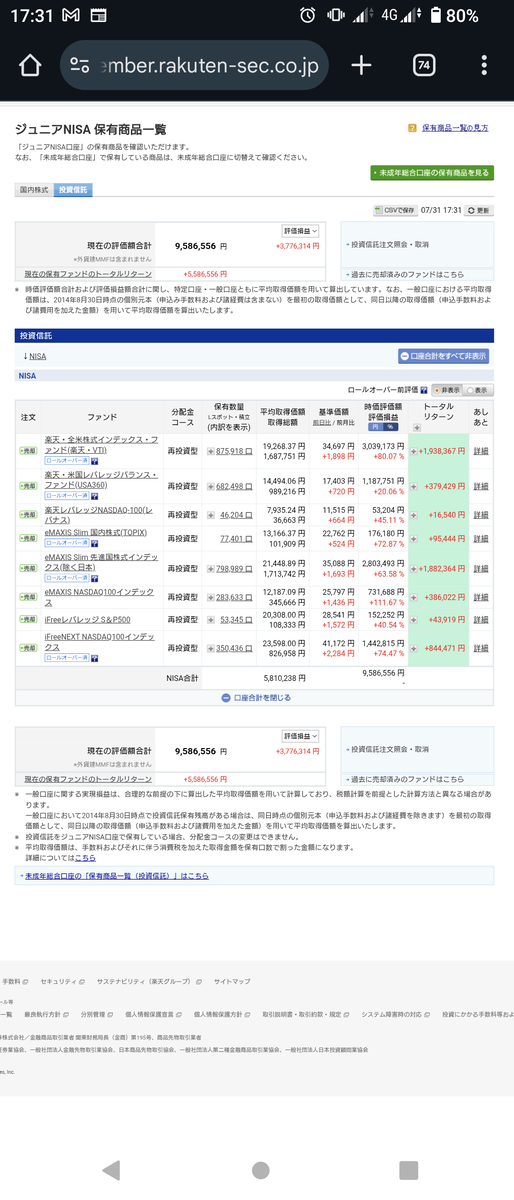Open 楽天・米国レバレッジバランス・ファンド(USA360) link

tap(100, 480)
